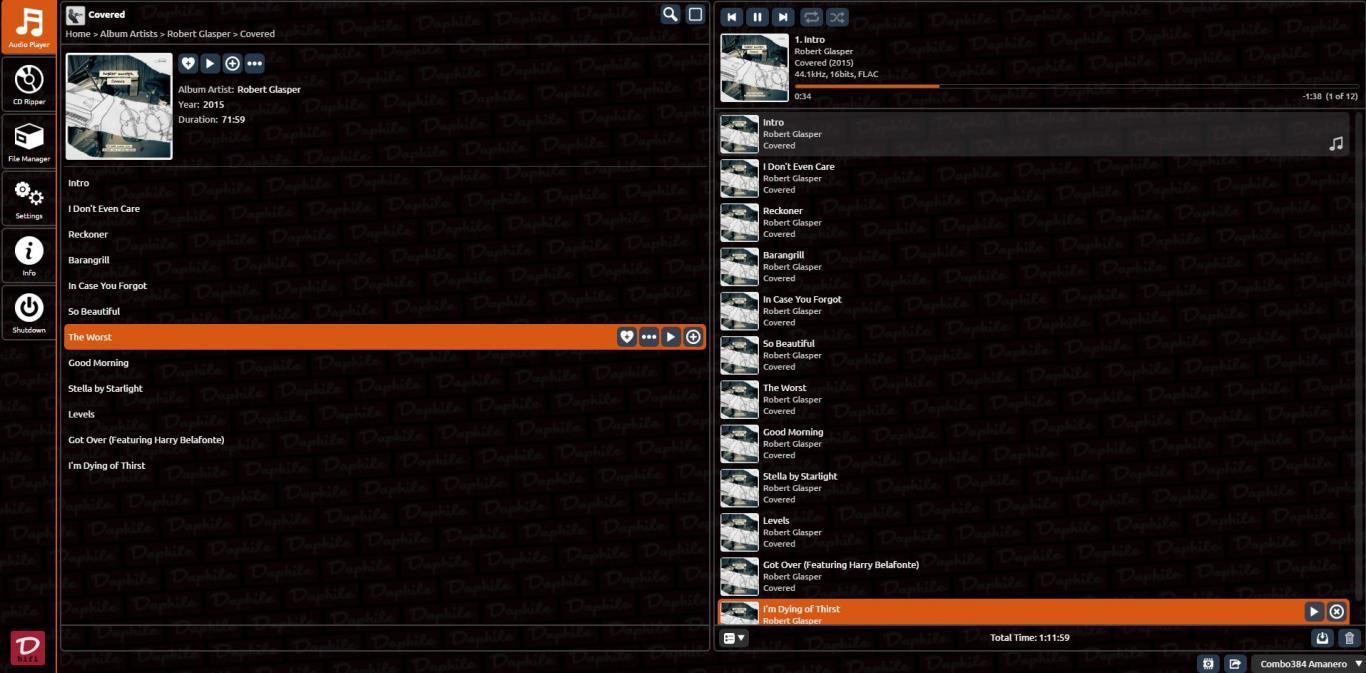Play the Covered album from header
Screen dimensions: 1366x673
click(x=210, y=63)
